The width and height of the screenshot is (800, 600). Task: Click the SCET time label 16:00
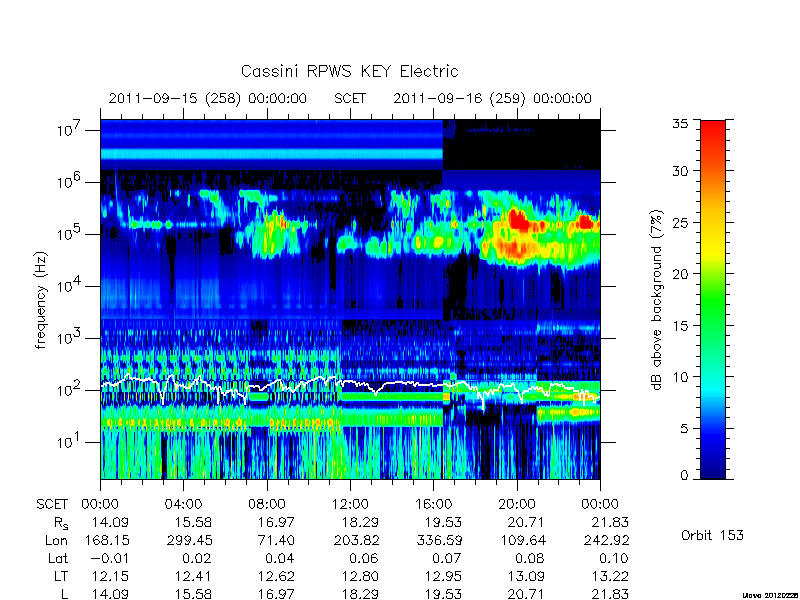click(433, 504)
